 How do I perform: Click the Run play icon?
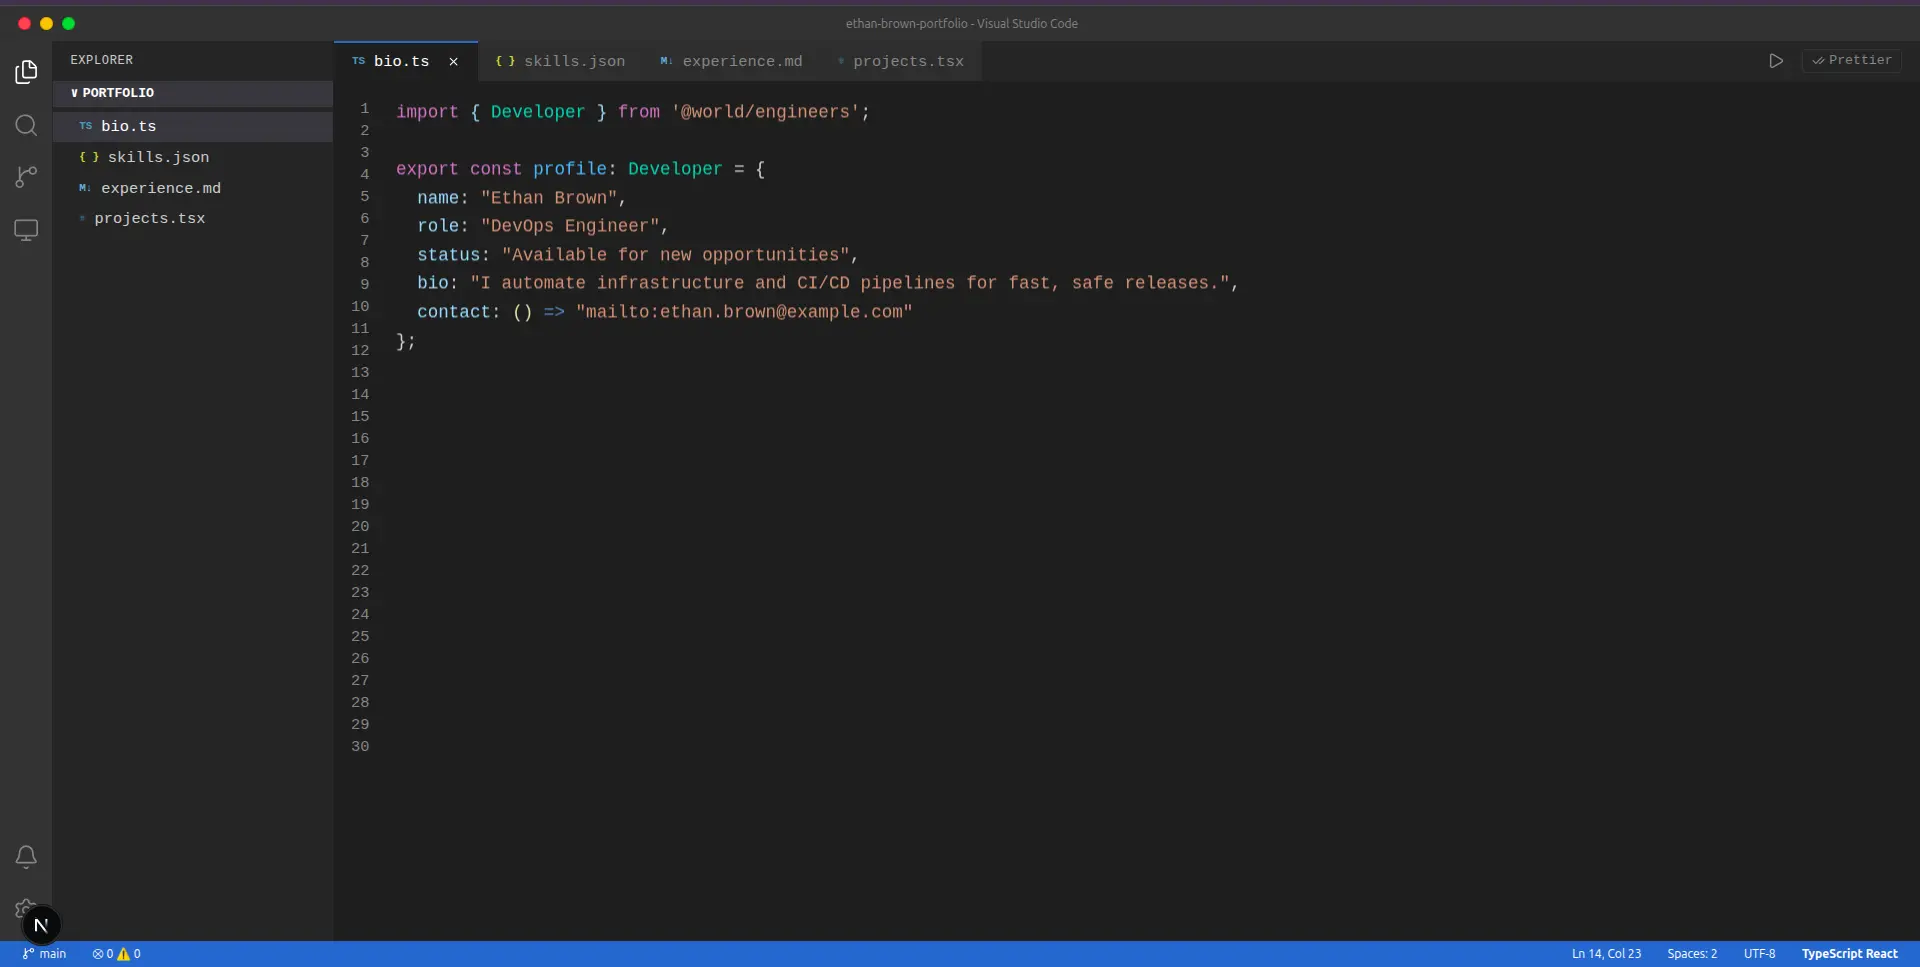click(x=1775, y=61)
